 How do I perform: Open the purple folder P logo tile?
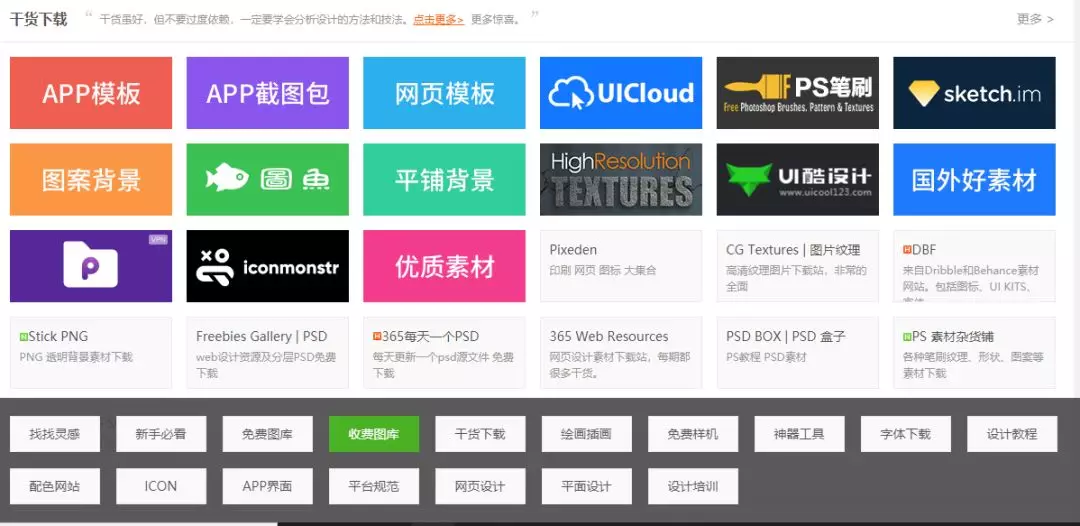pos(91,266)
